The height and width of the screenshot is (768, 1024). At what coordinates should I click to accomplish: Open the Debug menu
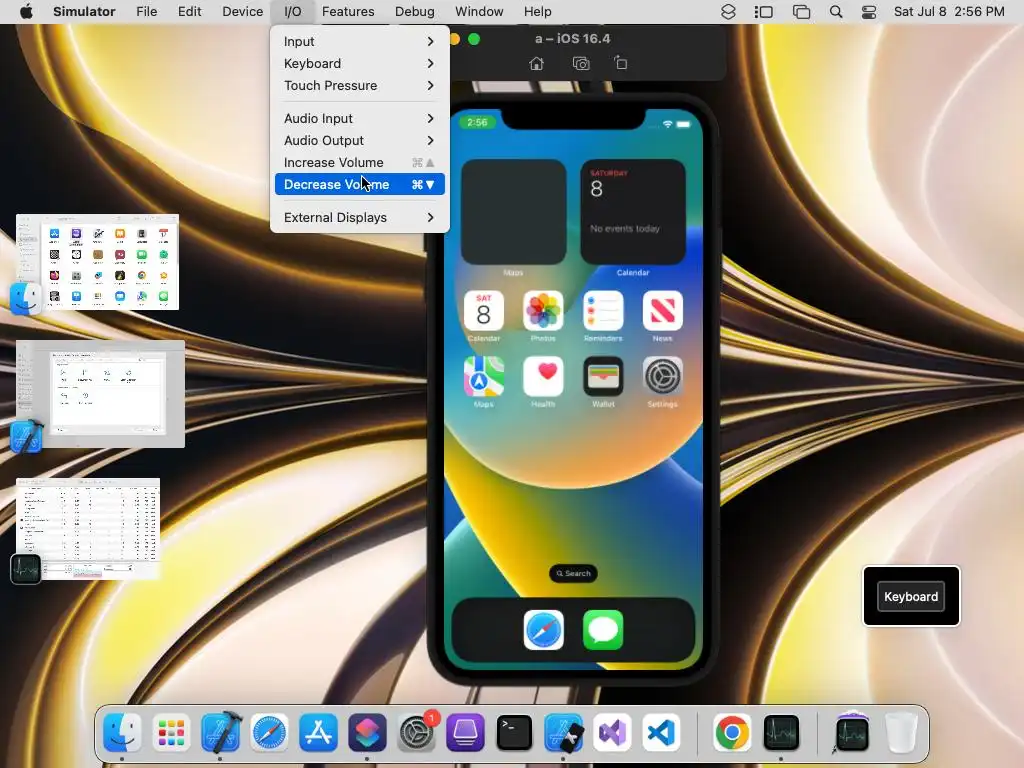[415, 12]
